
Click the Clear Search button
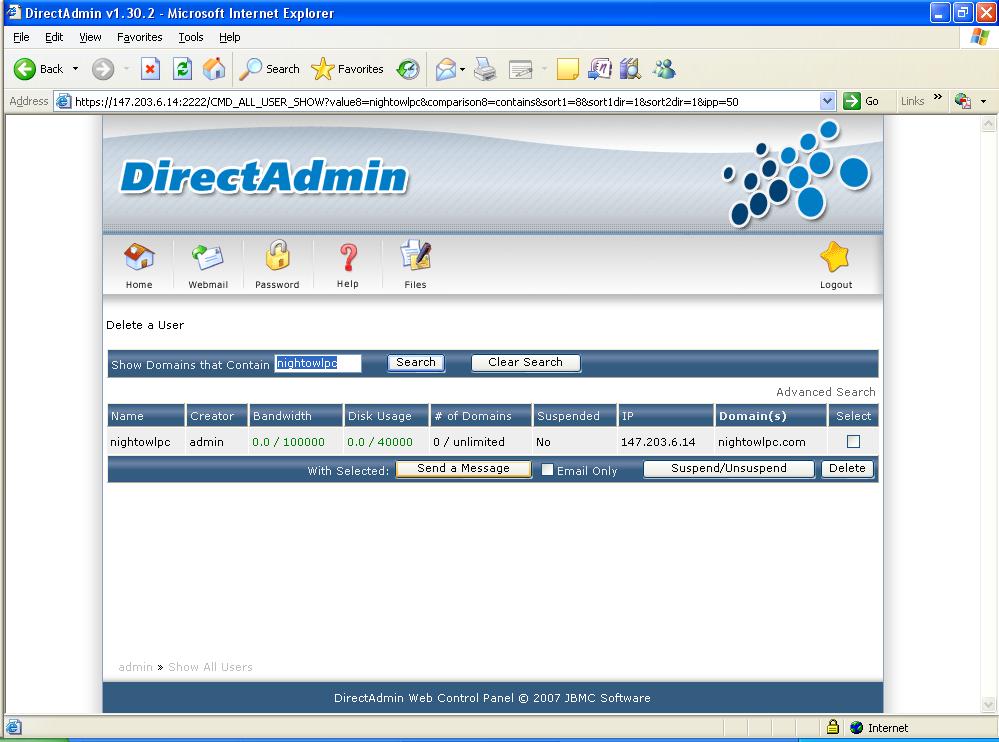tap(526, 362)
